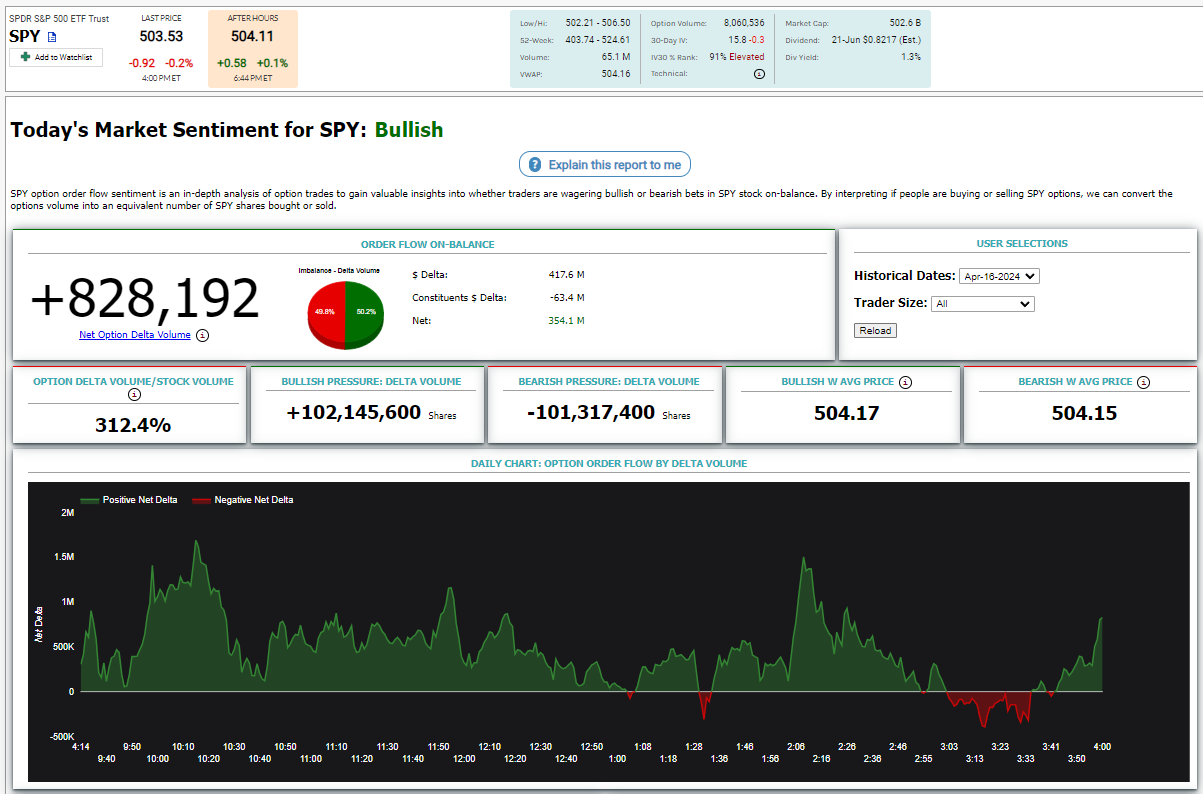Click the question mark icon in Explain button
Viewport: 1203px width, 794px height.
pyautogui.click(x=535, y=165)
